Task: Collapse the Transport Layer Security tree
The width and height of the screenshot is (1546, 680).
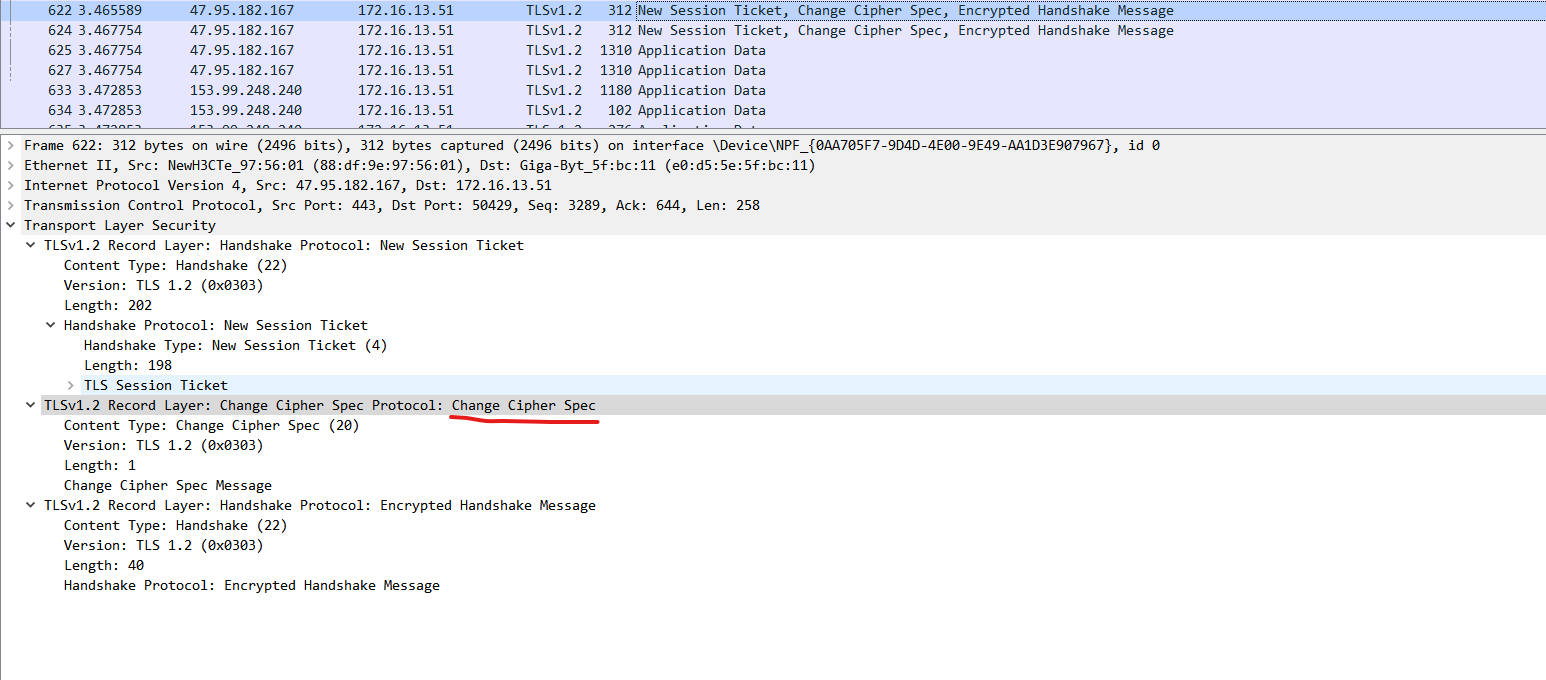Action: pyautogui.click(x=10, y=225)
